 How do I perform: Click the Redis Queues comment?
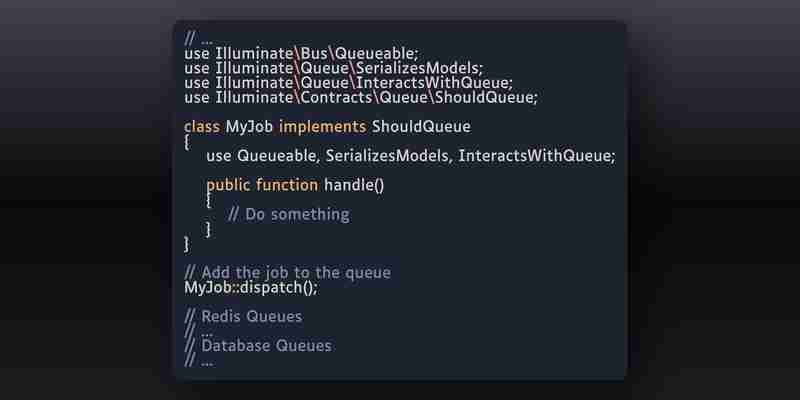(243, 316)
